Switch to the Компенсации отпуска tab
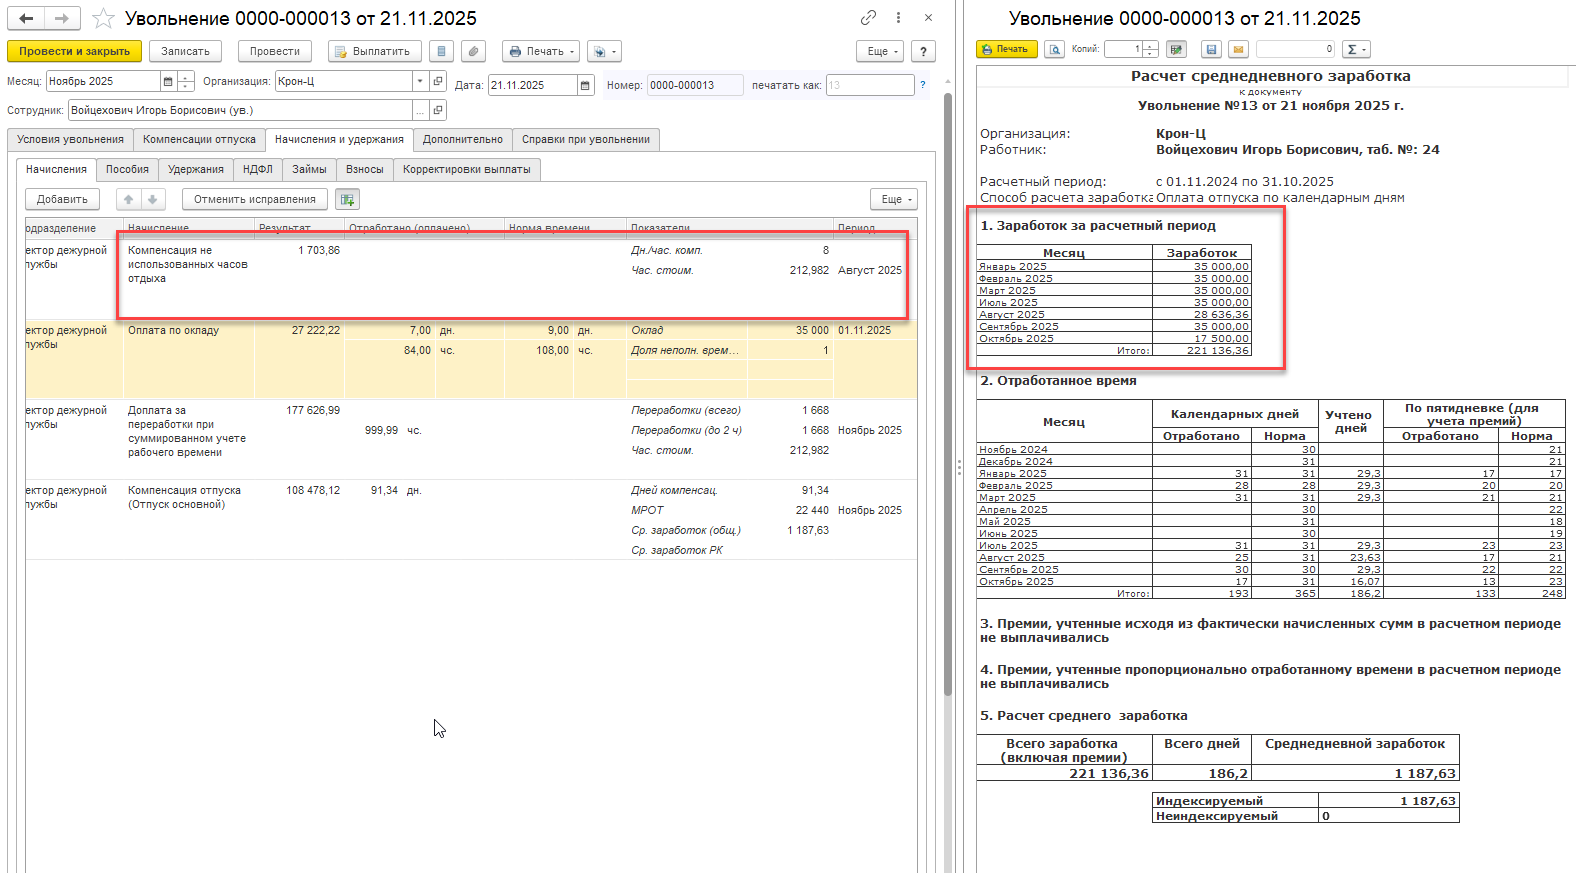1576x873 pixels. [x=199, y=139]
